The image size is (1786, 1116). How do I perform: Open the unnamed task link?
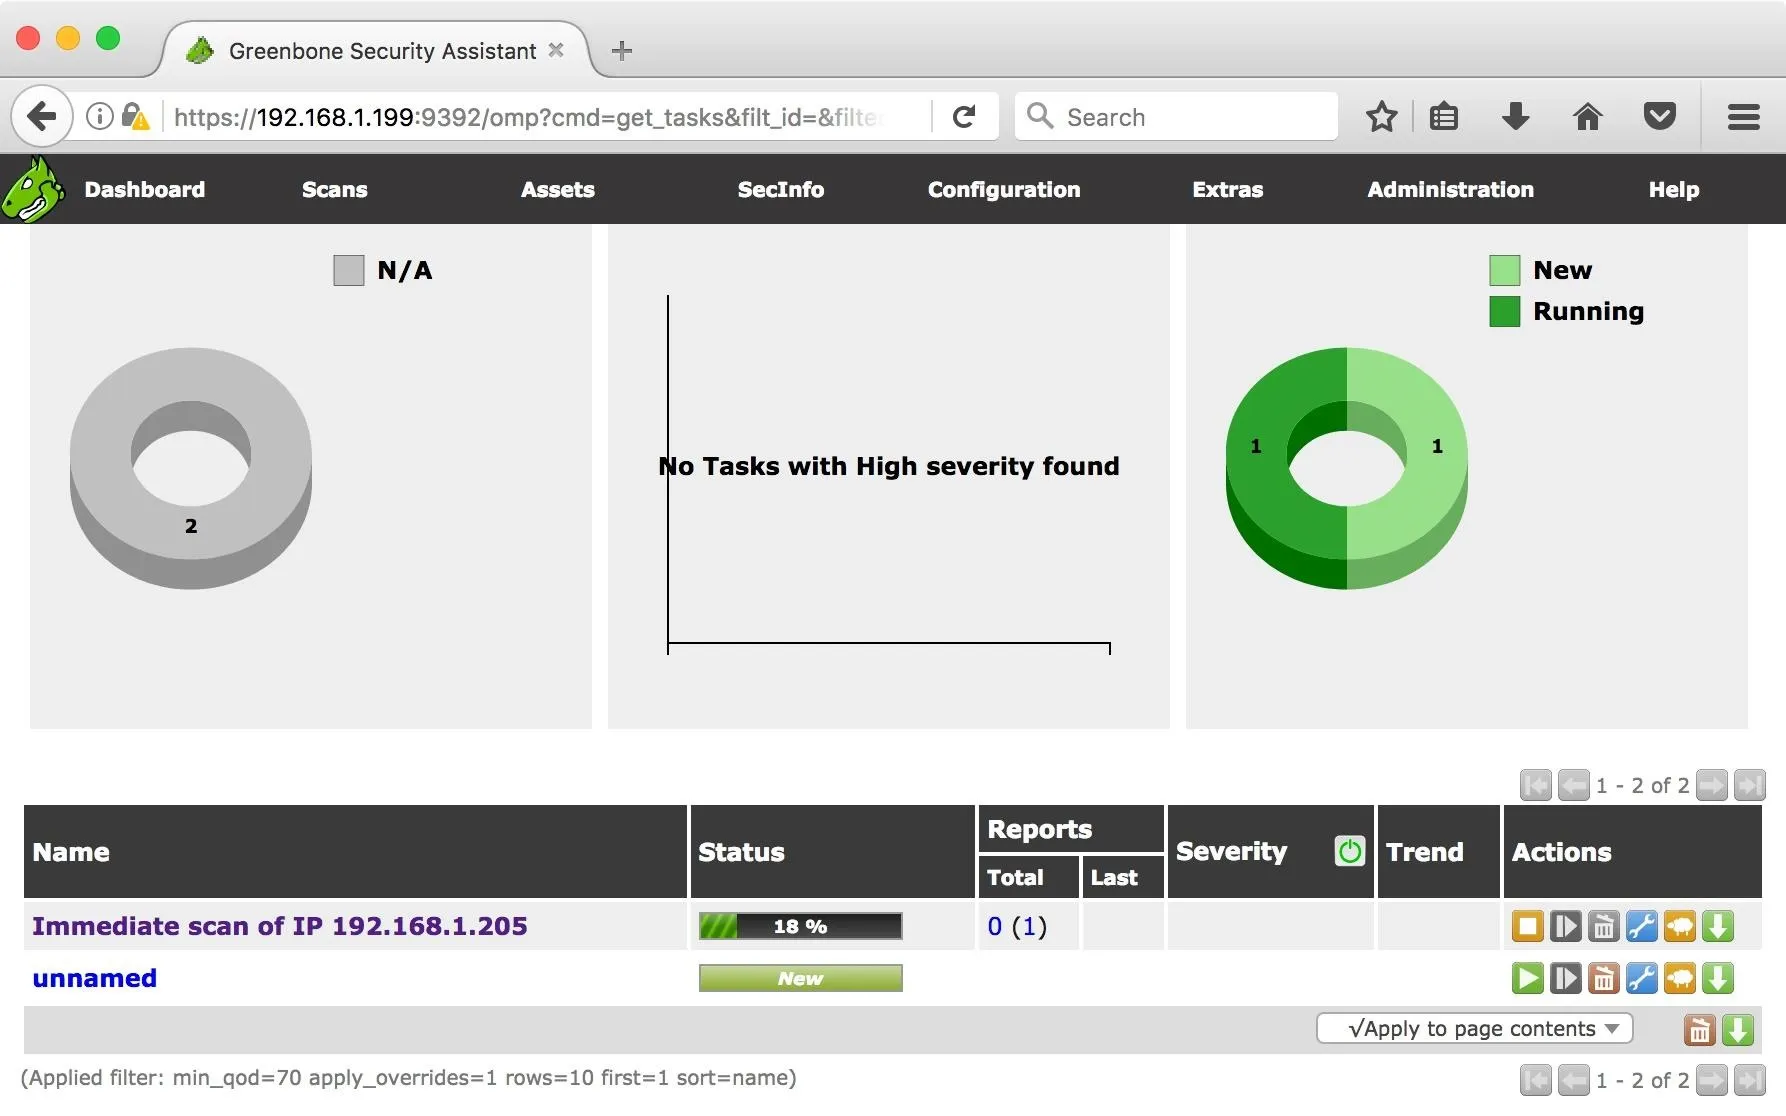click(x=94, y=978)
